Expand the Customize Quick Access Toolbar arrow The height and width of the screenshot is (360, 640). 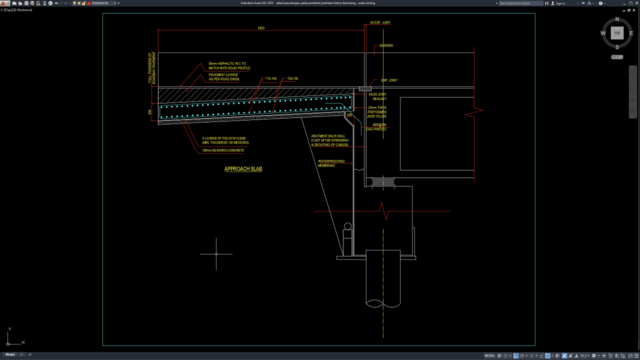pyautogui.click(x=118, y=3)
